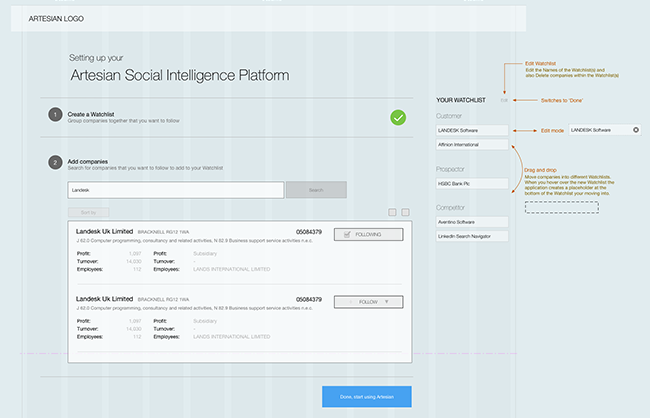Select LinkedIn Search Navigator in the watchlist
The image size is (650, 418).
click(x=472, y=236)
